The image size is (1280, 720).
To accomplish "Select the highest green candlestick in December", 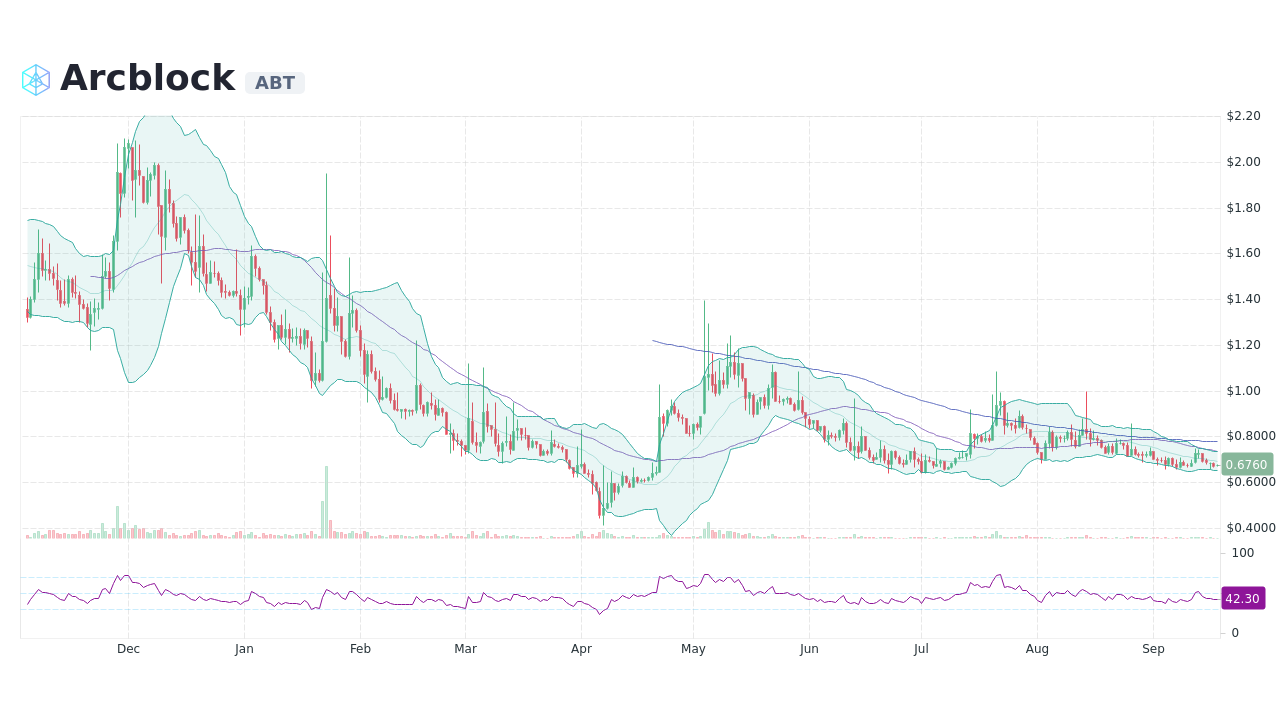I will click(122, 155).
